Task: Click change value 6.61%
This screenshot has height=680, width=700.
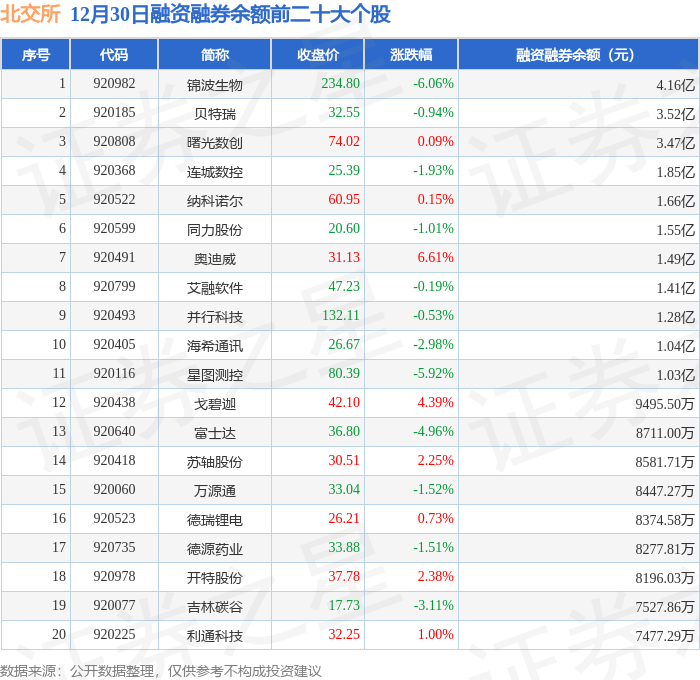Action: click(x=435, y=258)
